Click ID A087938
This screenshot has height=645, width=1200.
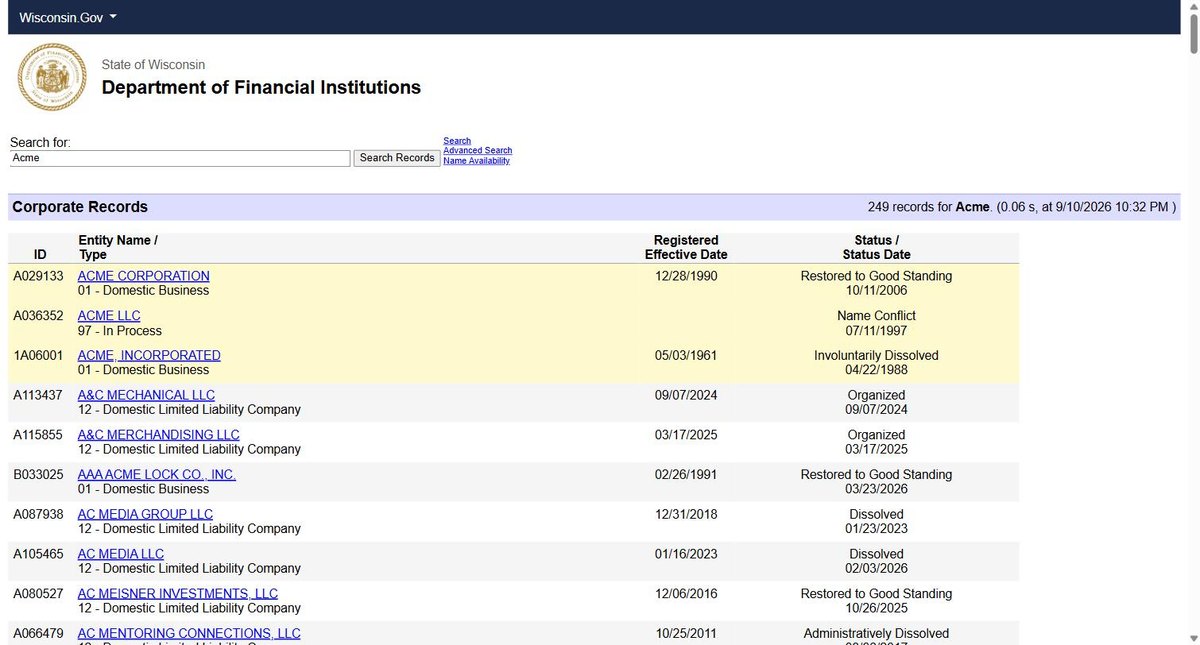[x=38, y=514]
